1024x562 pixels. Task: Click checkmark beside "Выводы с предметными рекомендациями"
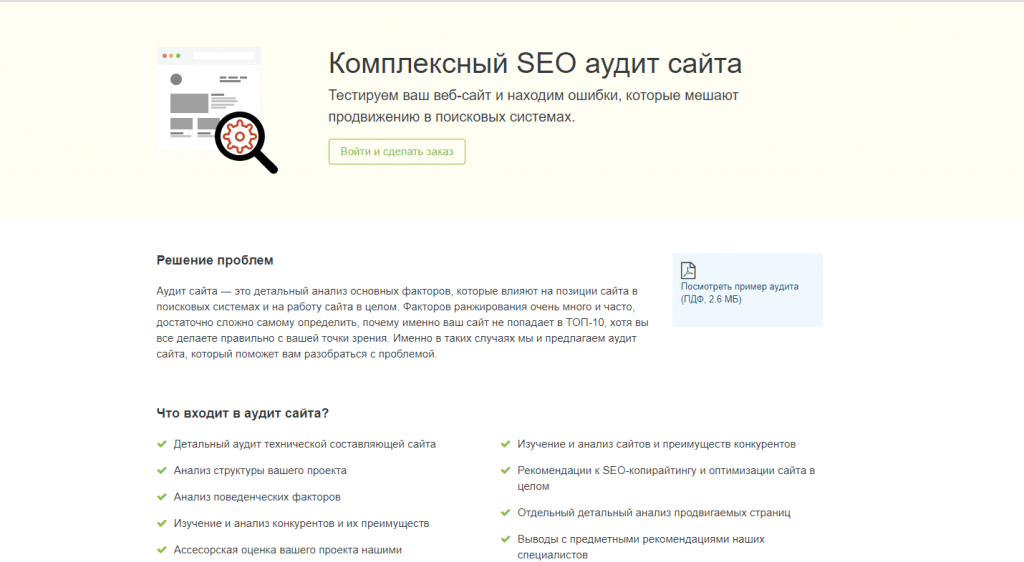coord(506,539)
